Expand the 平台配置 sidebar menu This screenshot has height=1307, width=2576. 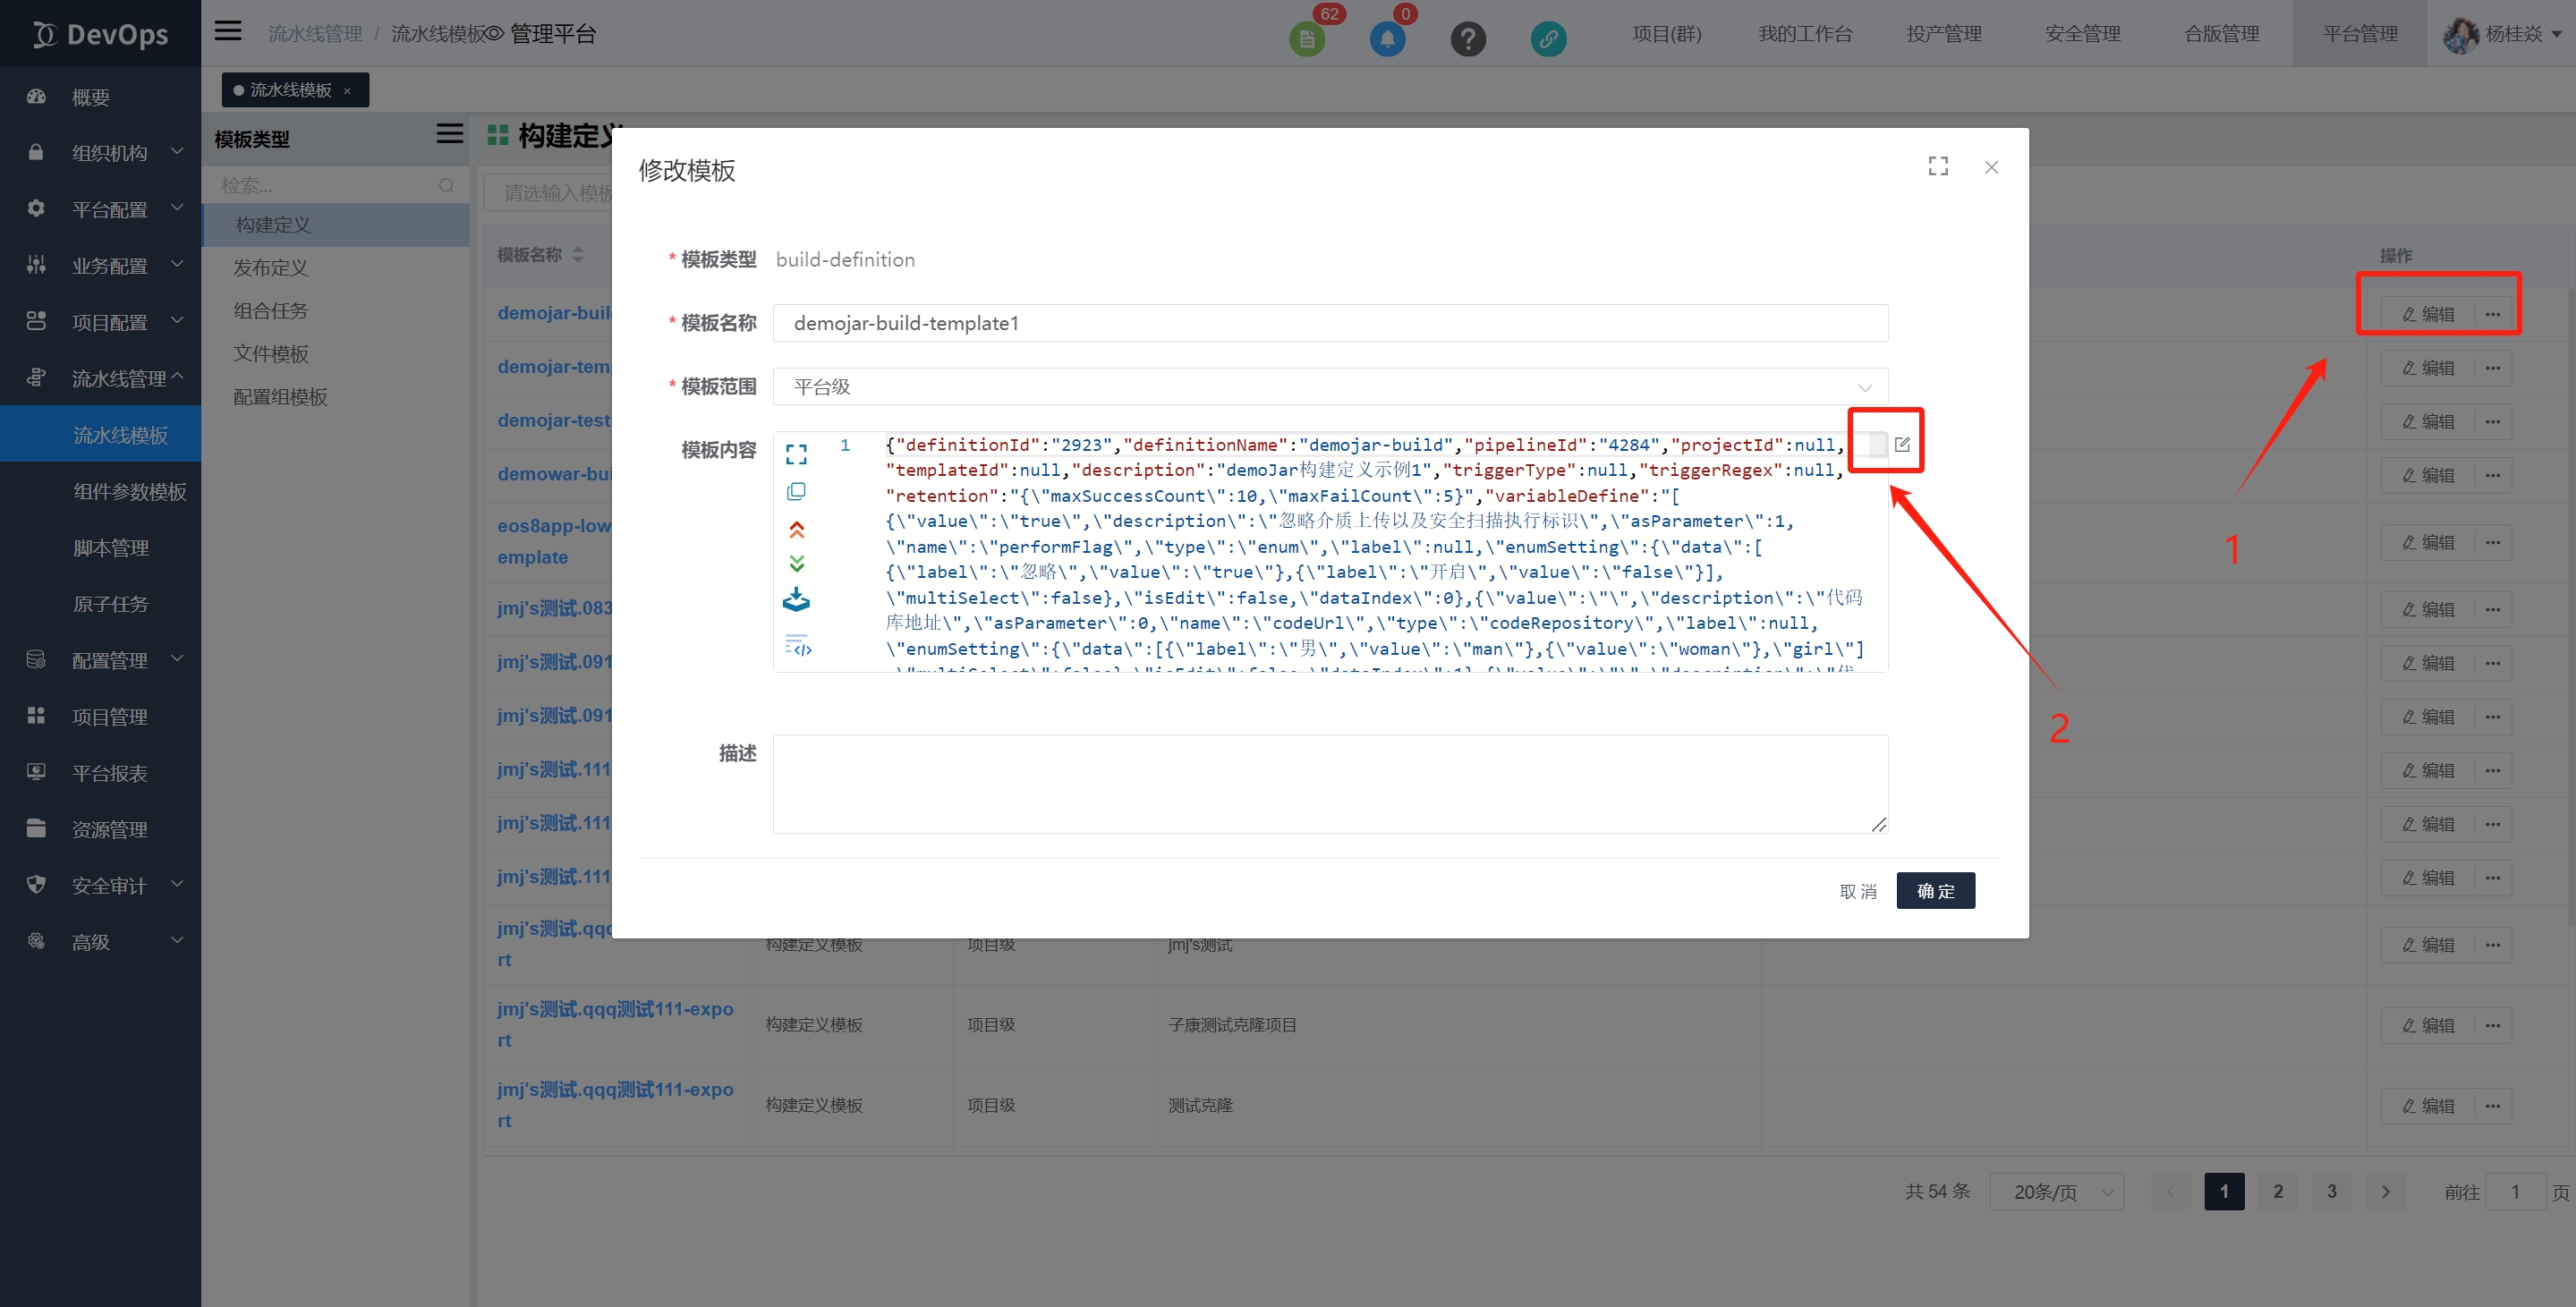[x=108, y=209]
